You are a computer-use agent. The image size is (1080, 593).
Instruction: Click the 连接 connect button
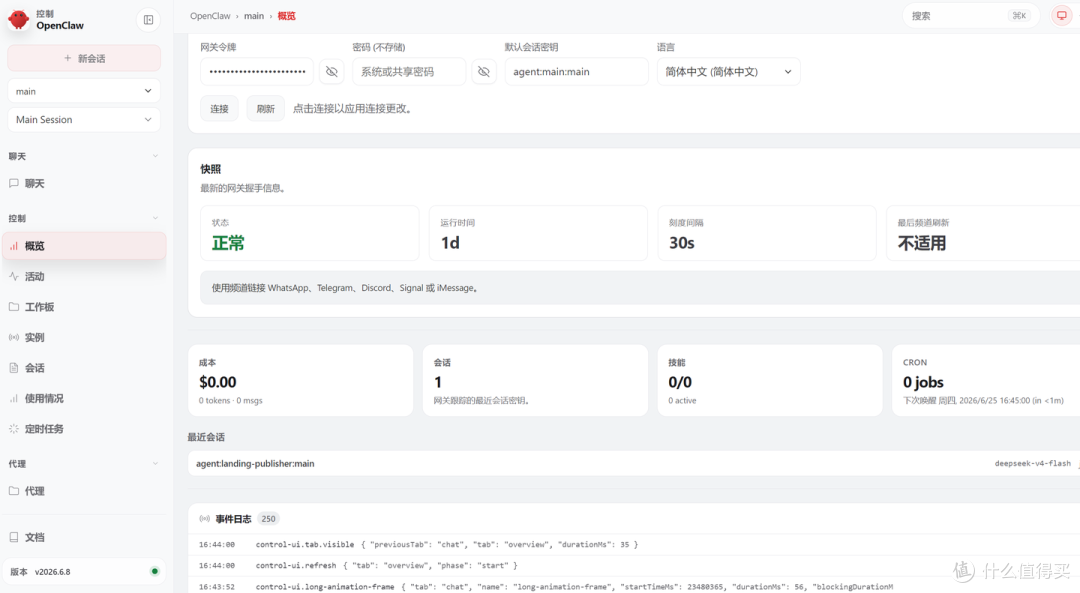219,109
